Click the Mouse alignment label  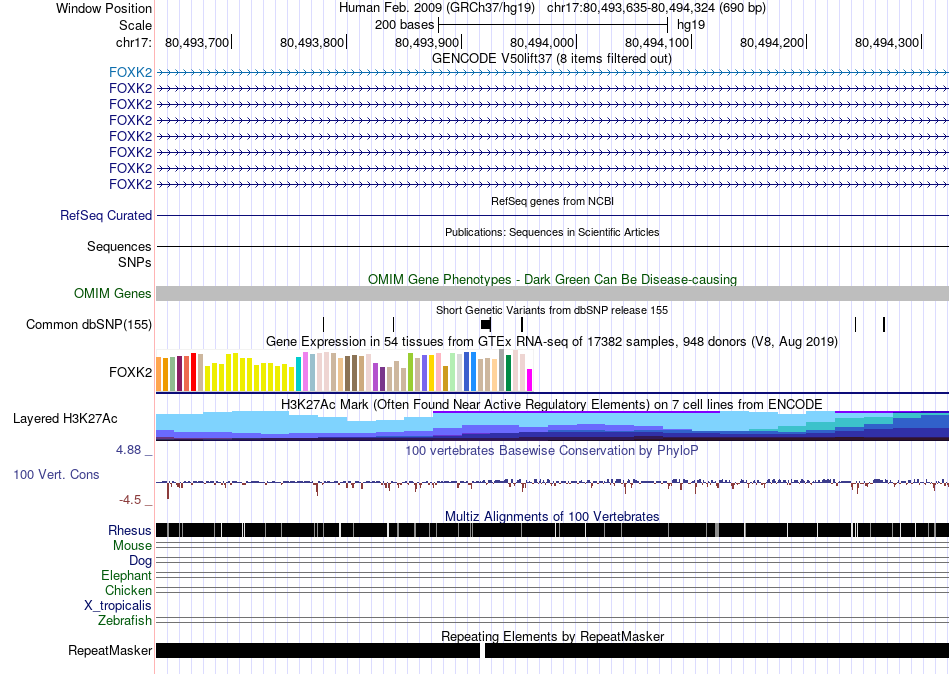pyautogui.click(x=132, y=546)
